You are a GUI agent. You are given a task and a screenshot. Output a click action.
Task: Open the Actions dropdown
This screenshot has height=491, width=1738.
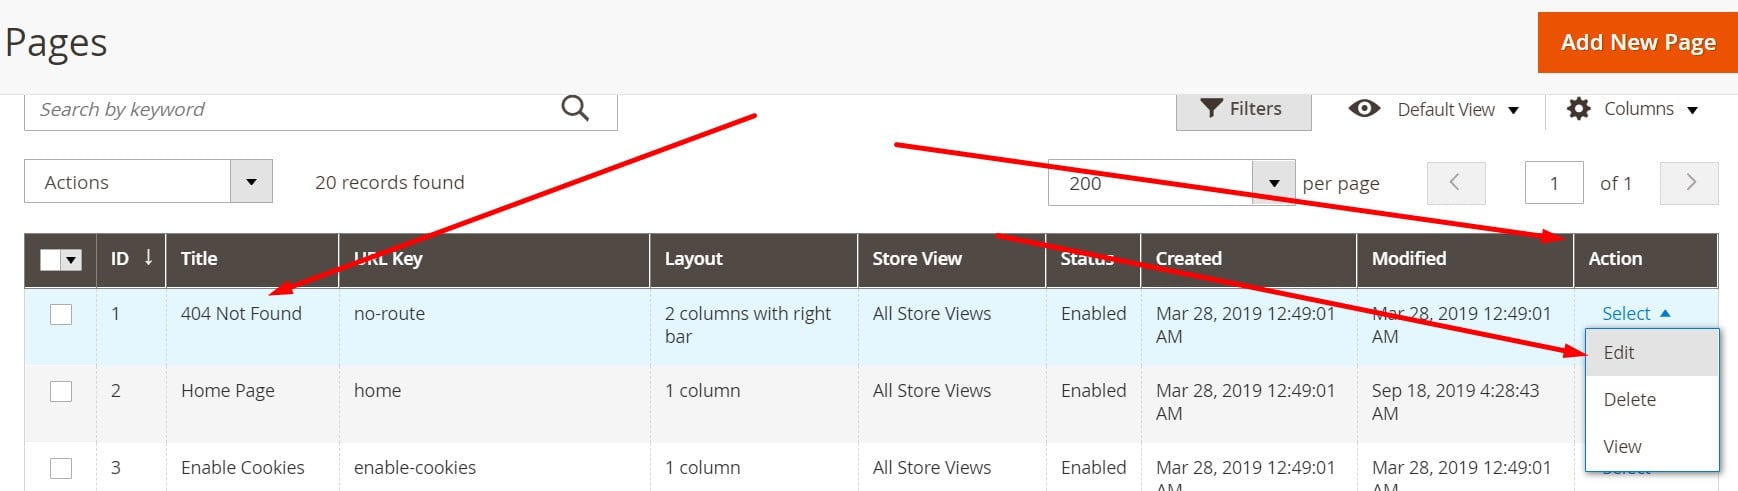[148, 182]
